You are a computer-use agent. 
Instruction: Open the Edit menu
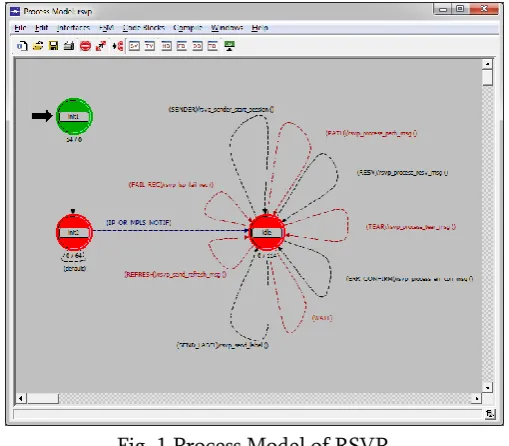[41, 28]
